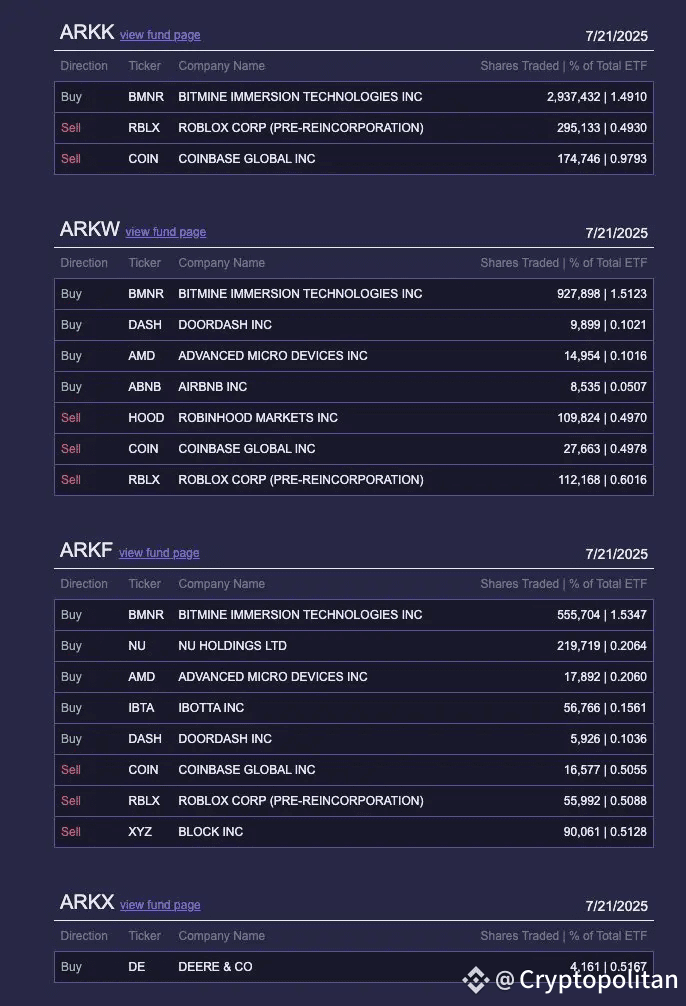Click ARKW Ticker column header
This screenshot has height=1006, width=686.
point(144,262)
